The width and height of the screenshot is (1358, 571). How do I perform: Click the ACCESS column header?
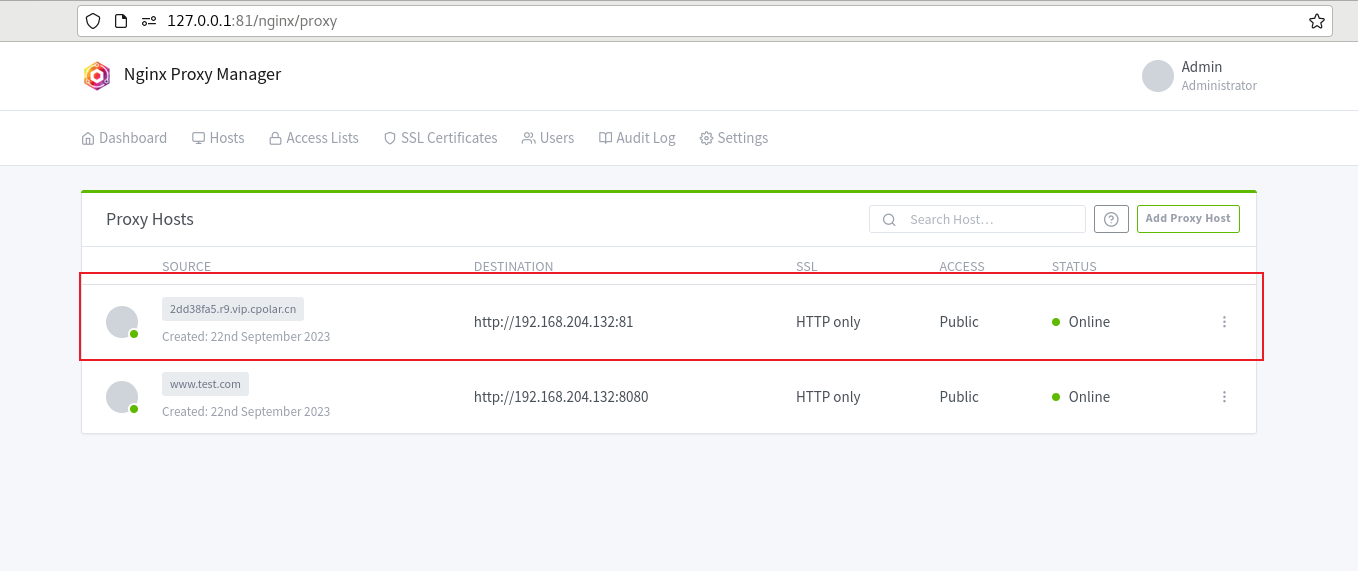click(x=962, y=267)
